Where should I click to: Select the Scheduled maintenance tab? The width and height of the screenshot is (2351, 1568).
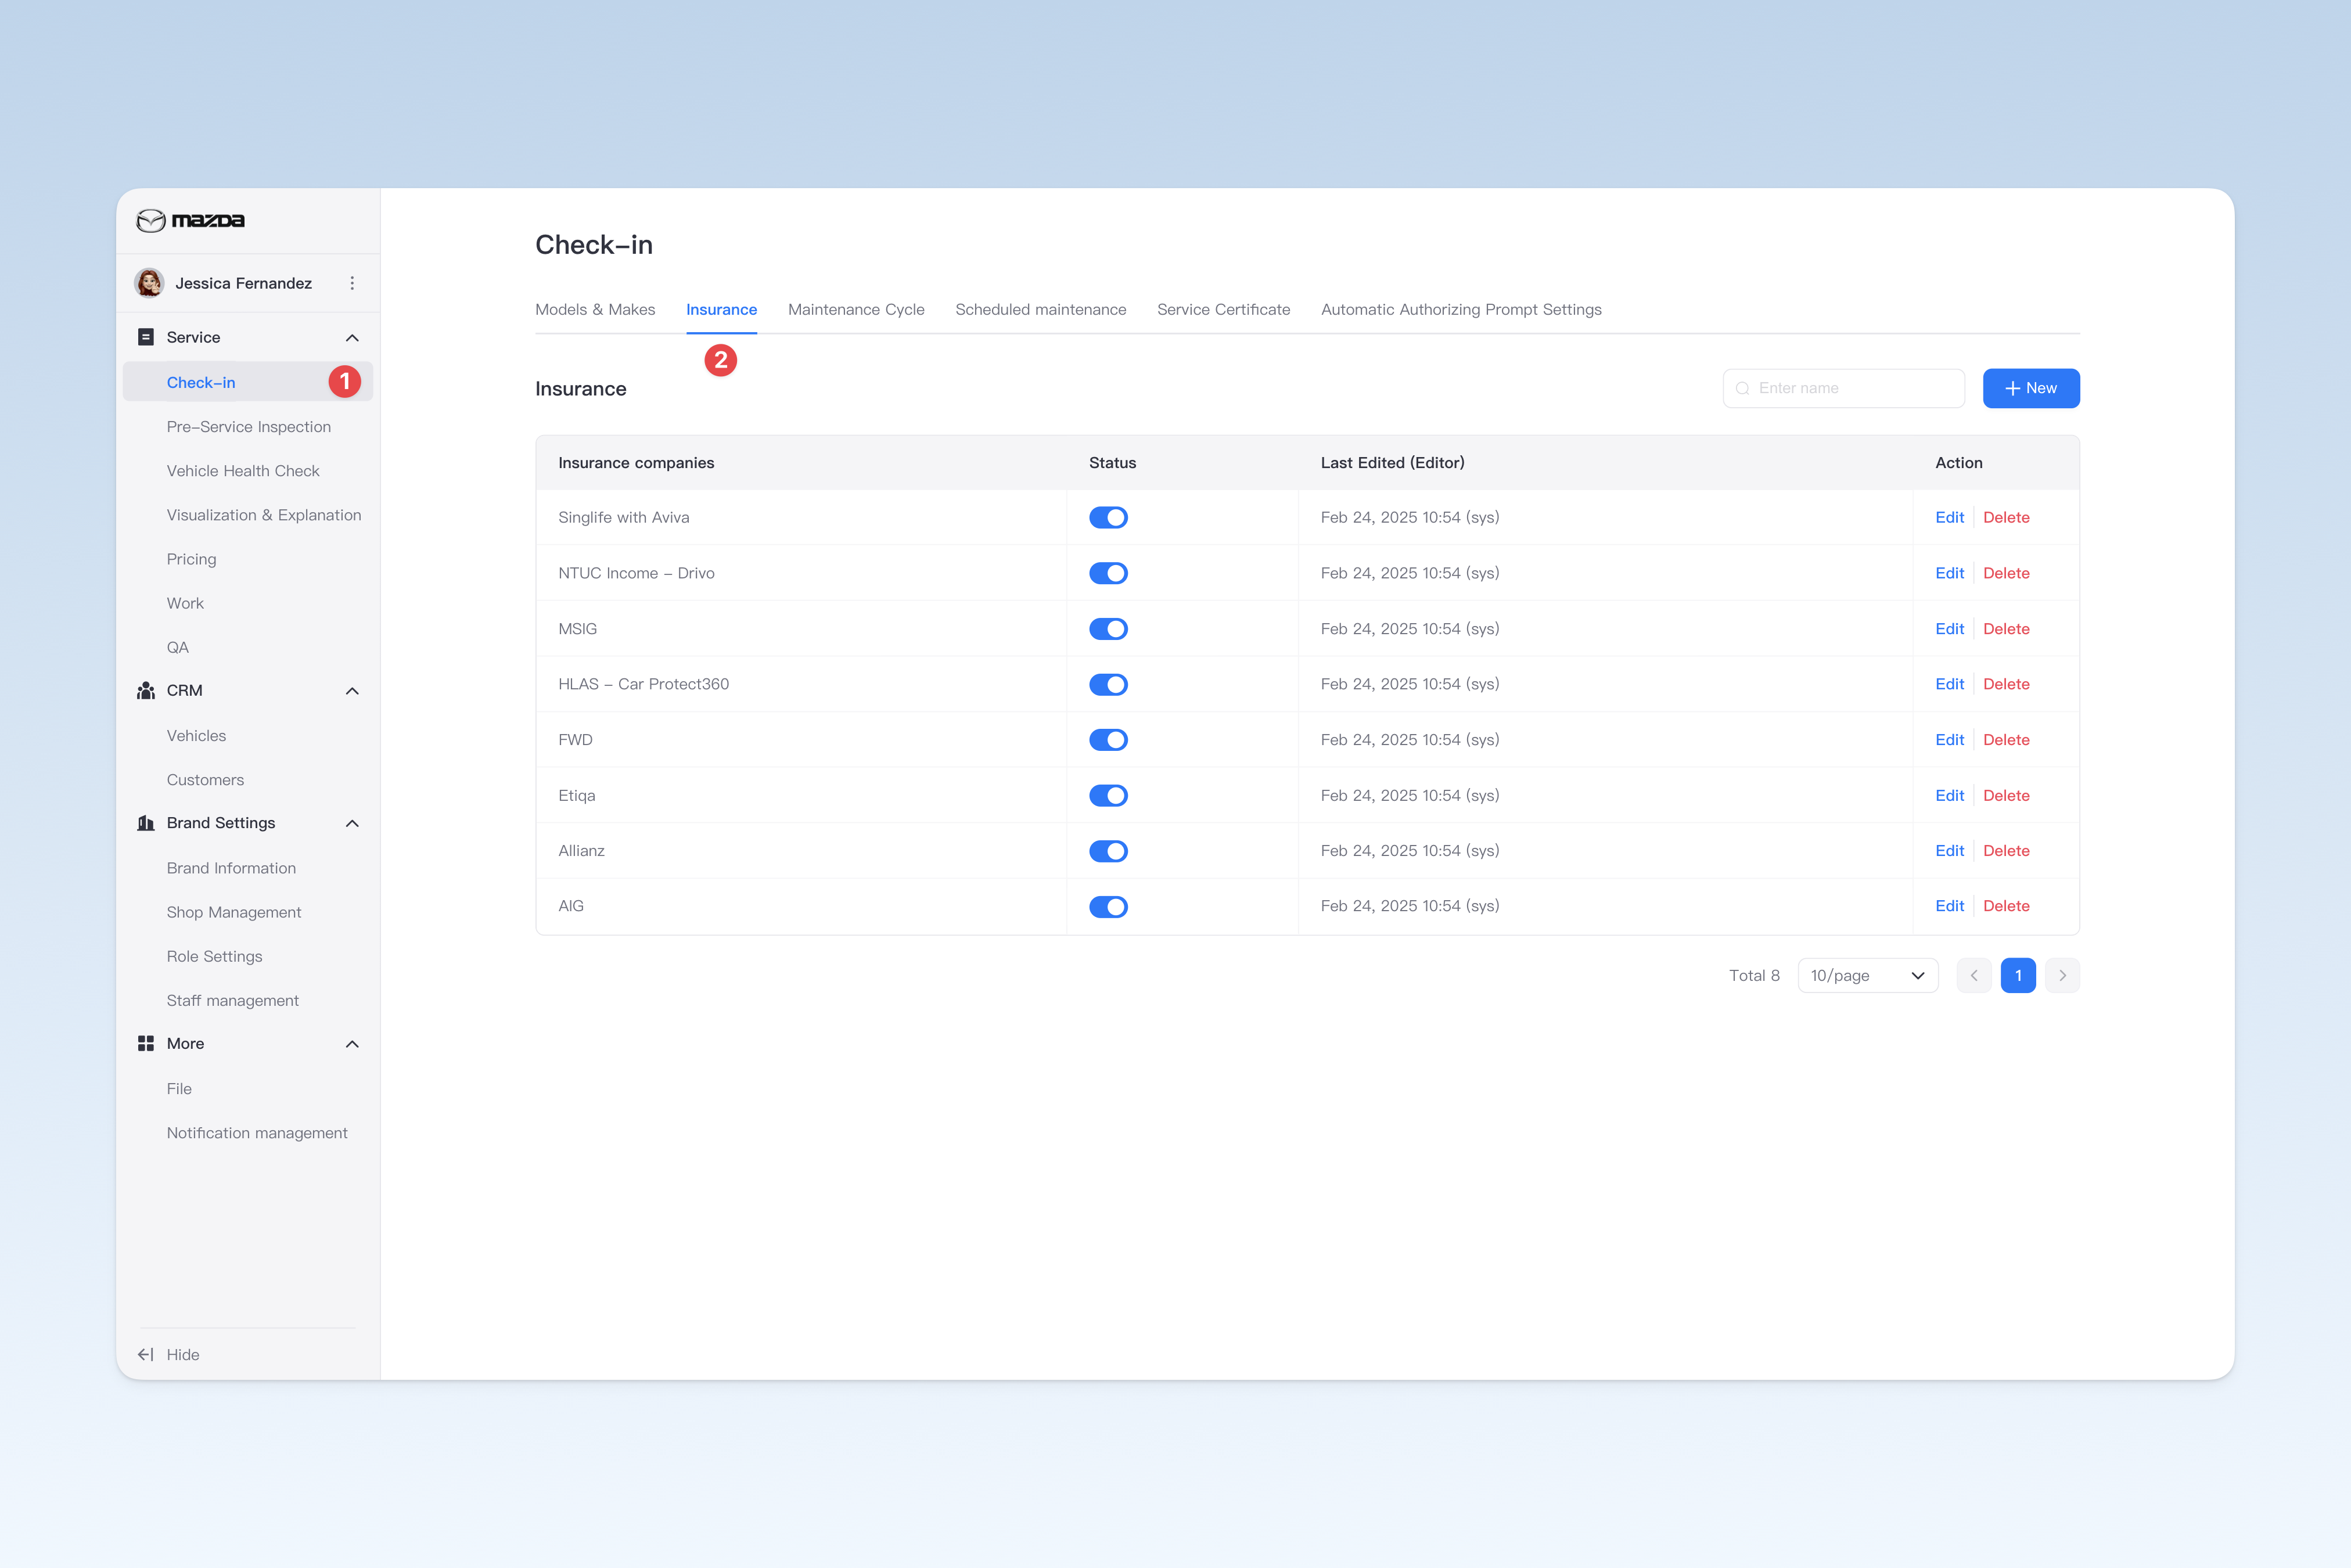click(1040, 310)
